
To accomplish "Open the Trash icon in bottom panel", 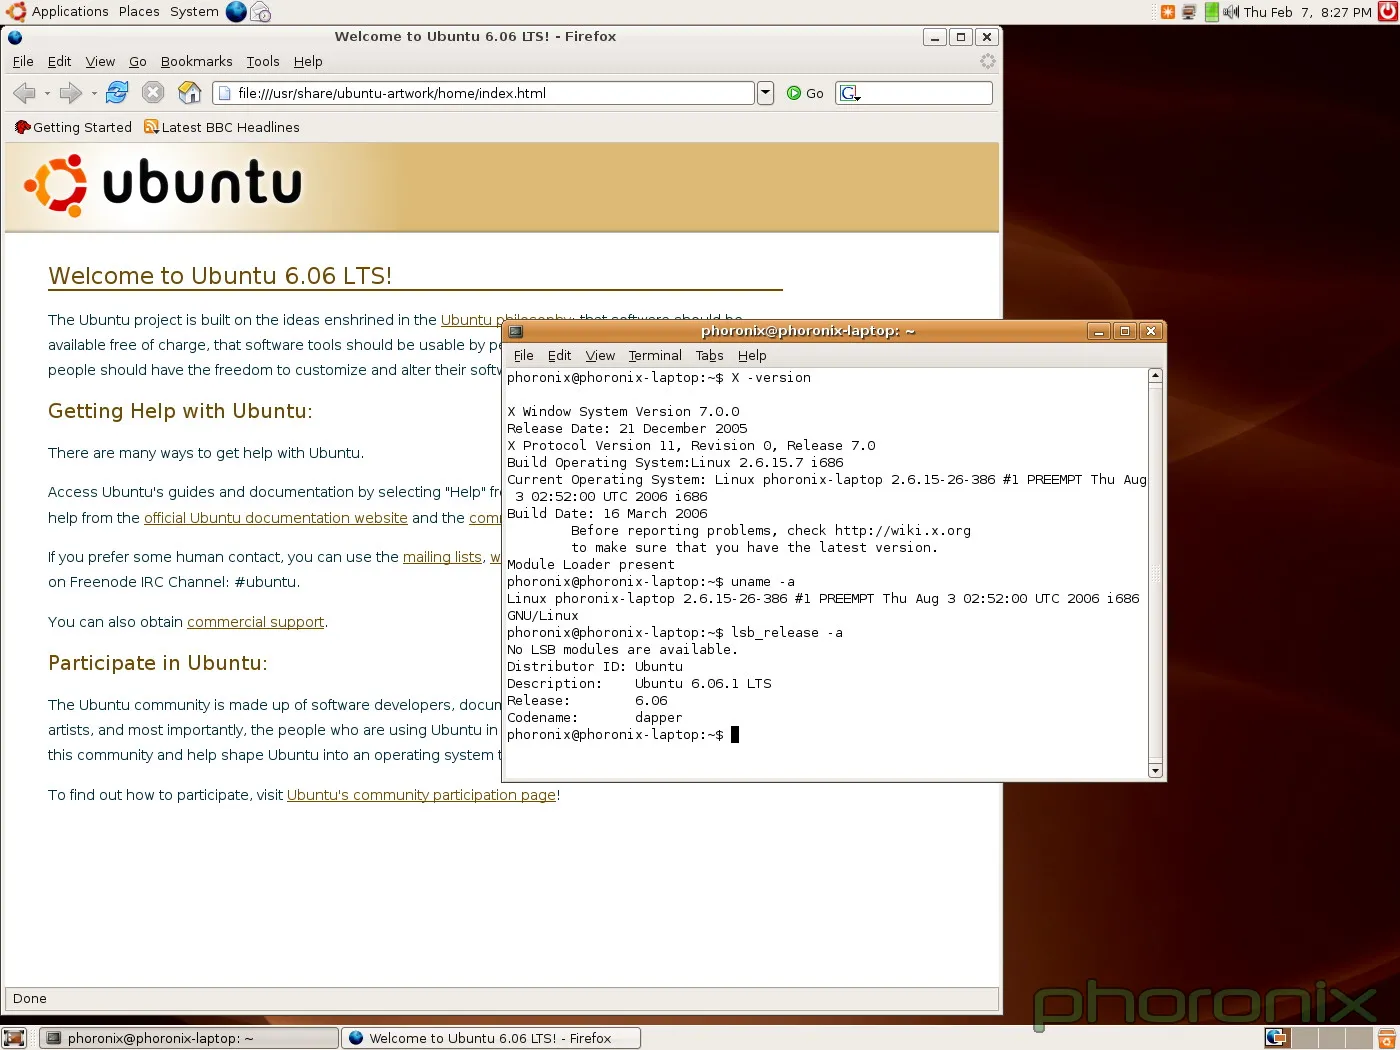I will click(x=1386, y=1038).
